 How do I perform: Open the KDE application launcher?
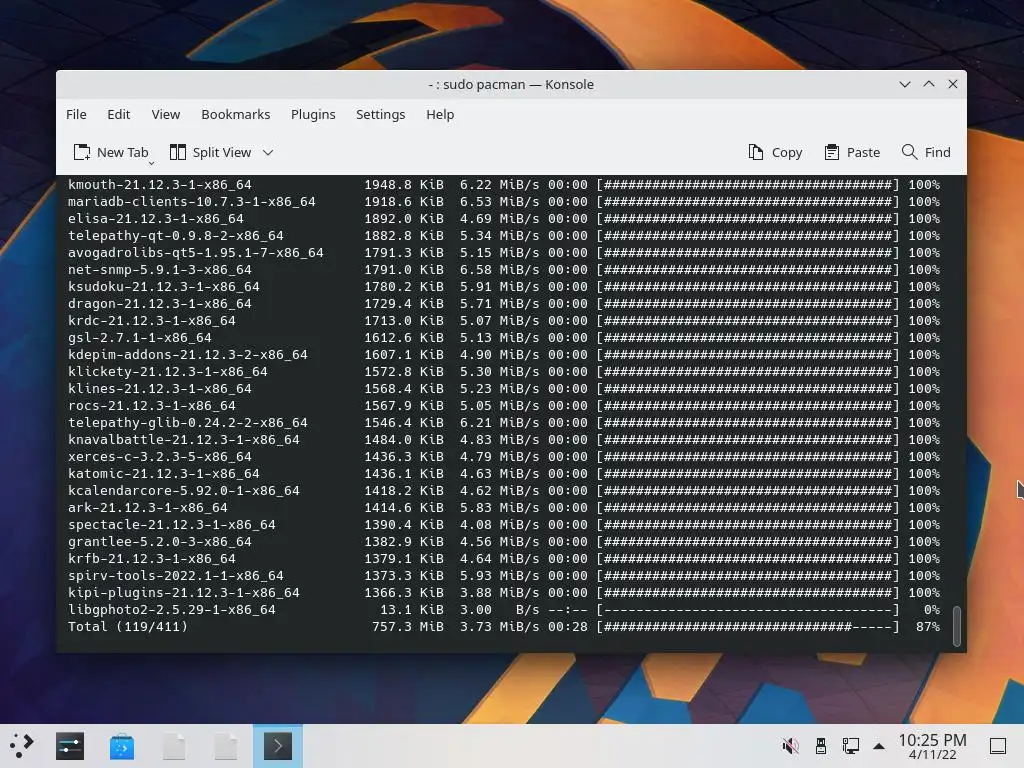click(x=21, y=746)
